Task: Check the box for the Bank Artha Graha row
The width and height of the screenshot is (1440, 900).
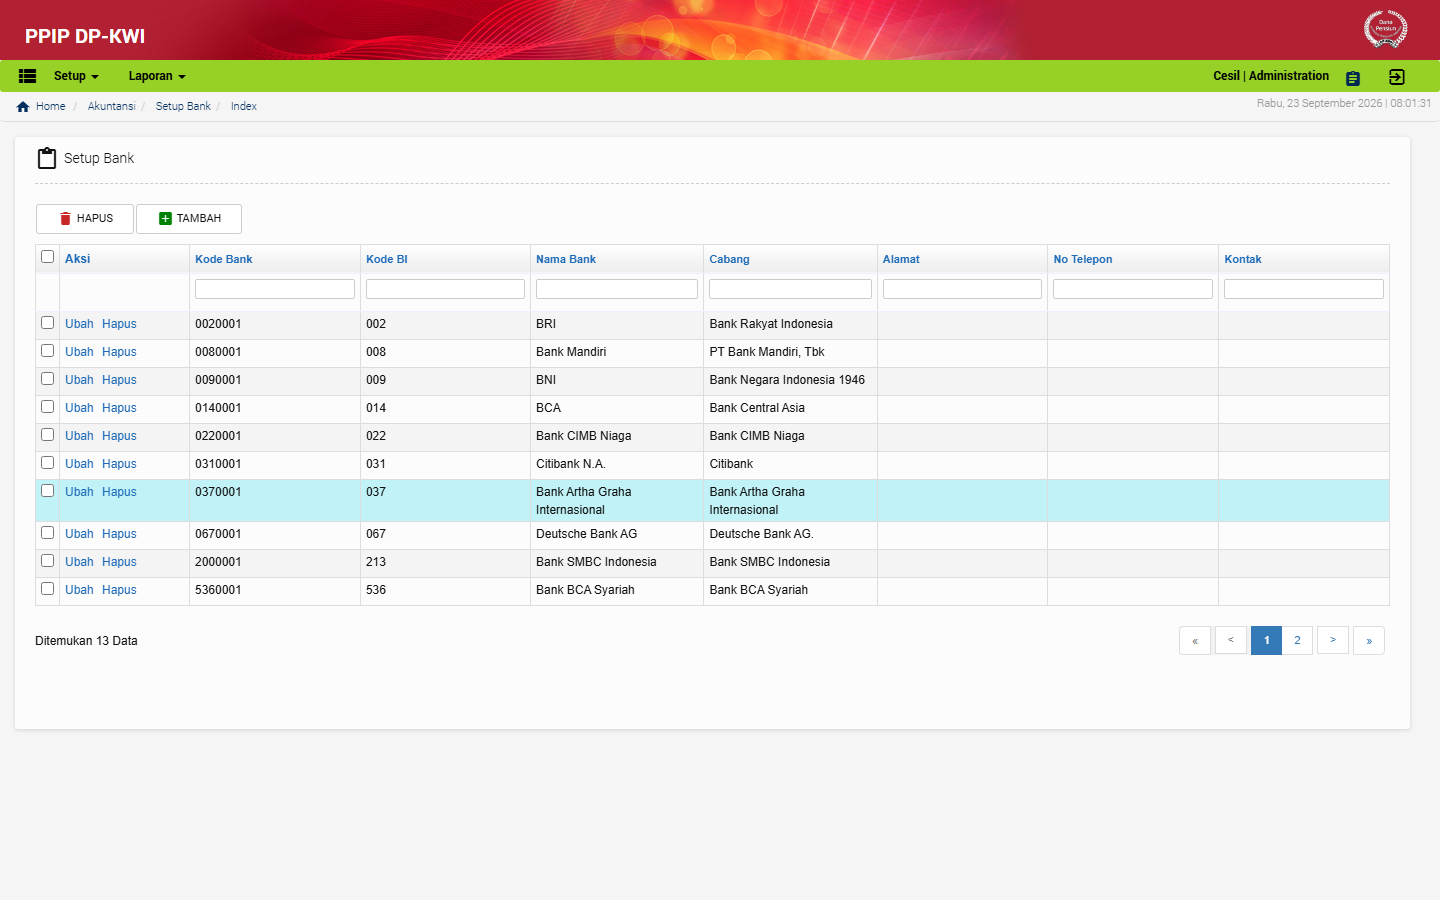Action: point(47,490)
